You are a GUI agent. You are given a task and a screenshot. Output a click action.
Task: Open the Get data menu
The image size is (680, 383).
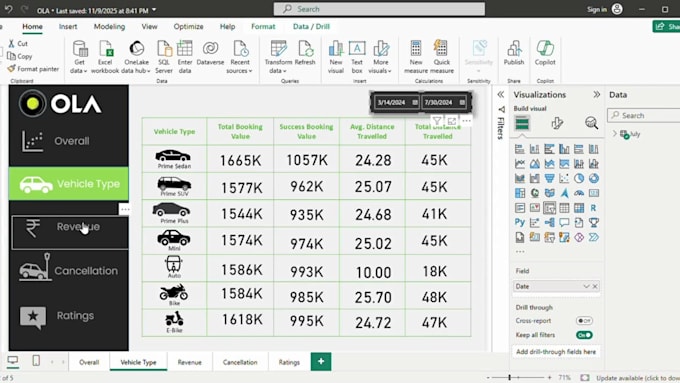(79, 56)
